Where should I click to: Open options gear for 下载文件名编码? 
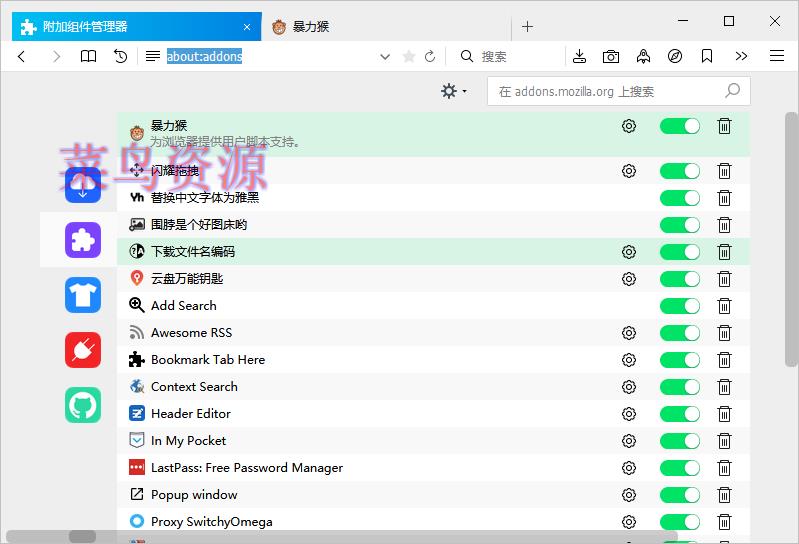(629, 252)
